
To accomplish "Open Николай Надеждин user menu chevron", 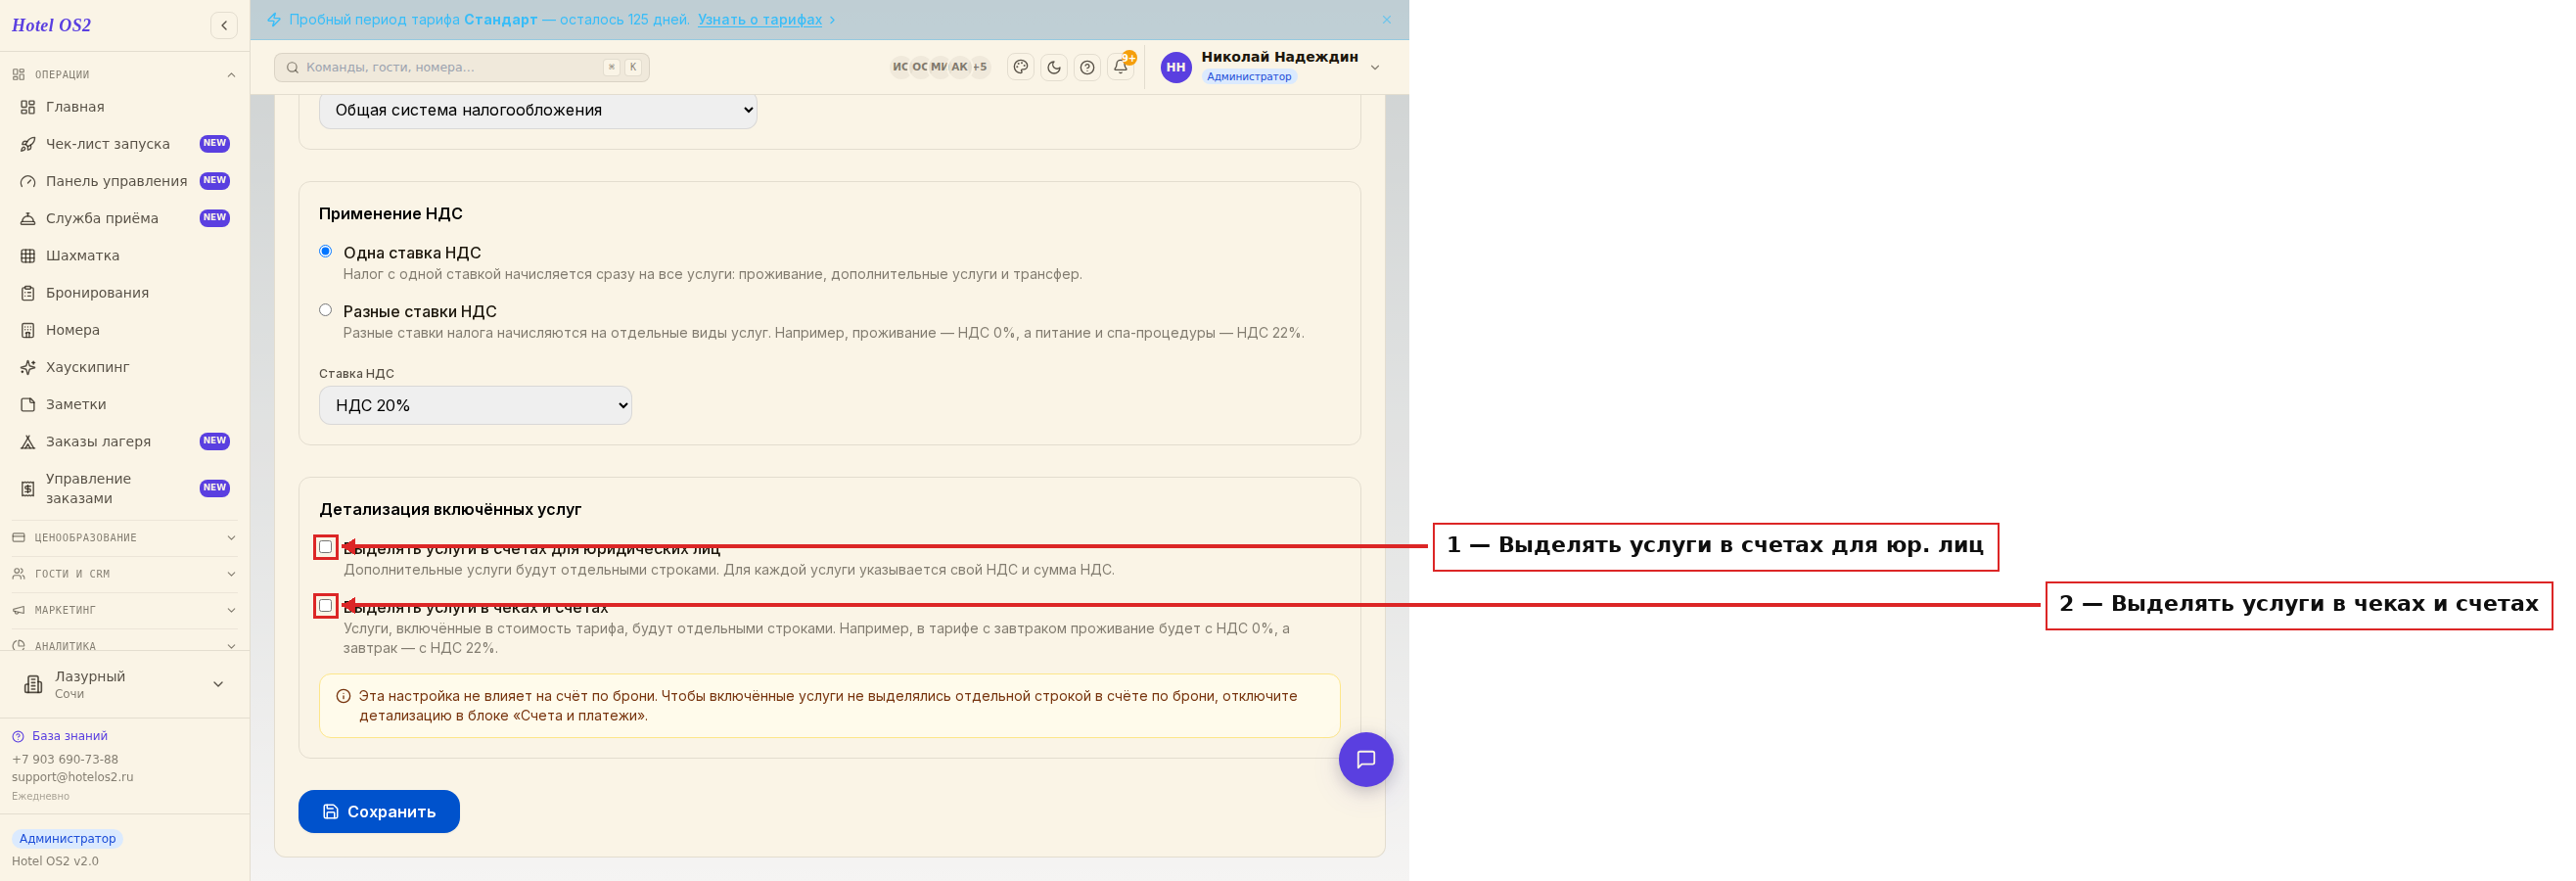I will click(x=1375, y=67).
